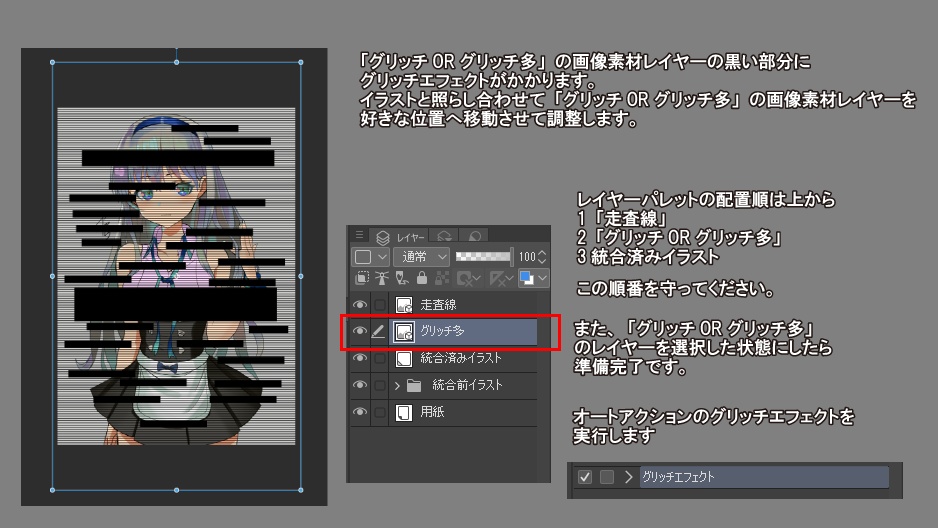Hide the 統合済みイラスト layer
Viewport: 938px width, 528px height.
[x=359, y=358]
